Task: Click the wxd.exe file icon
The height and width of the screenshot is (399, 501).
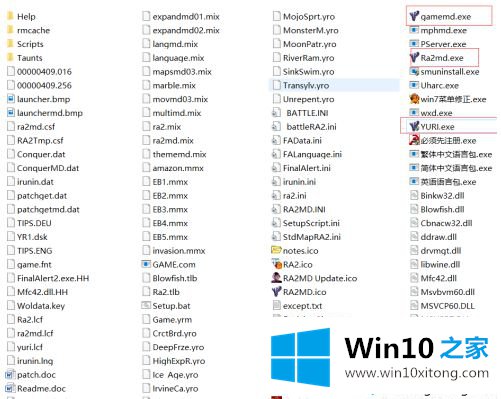Action: pyautogui.click(x=414, y=113)
